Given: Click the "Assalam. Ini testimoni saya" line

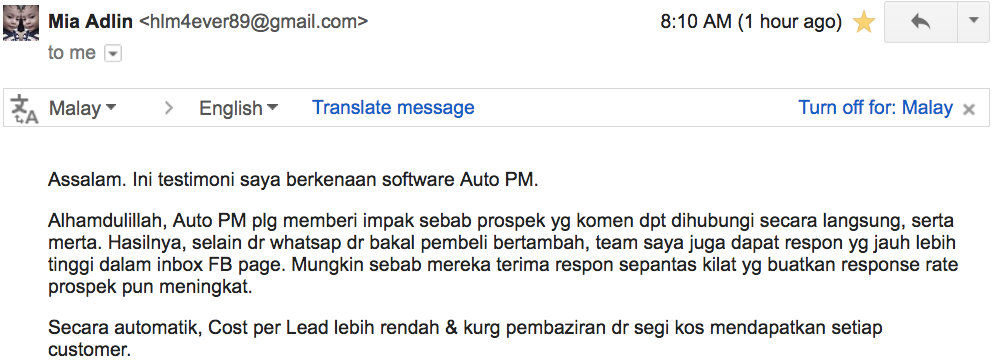Looking at the screenshot, I should click(293, 180).
